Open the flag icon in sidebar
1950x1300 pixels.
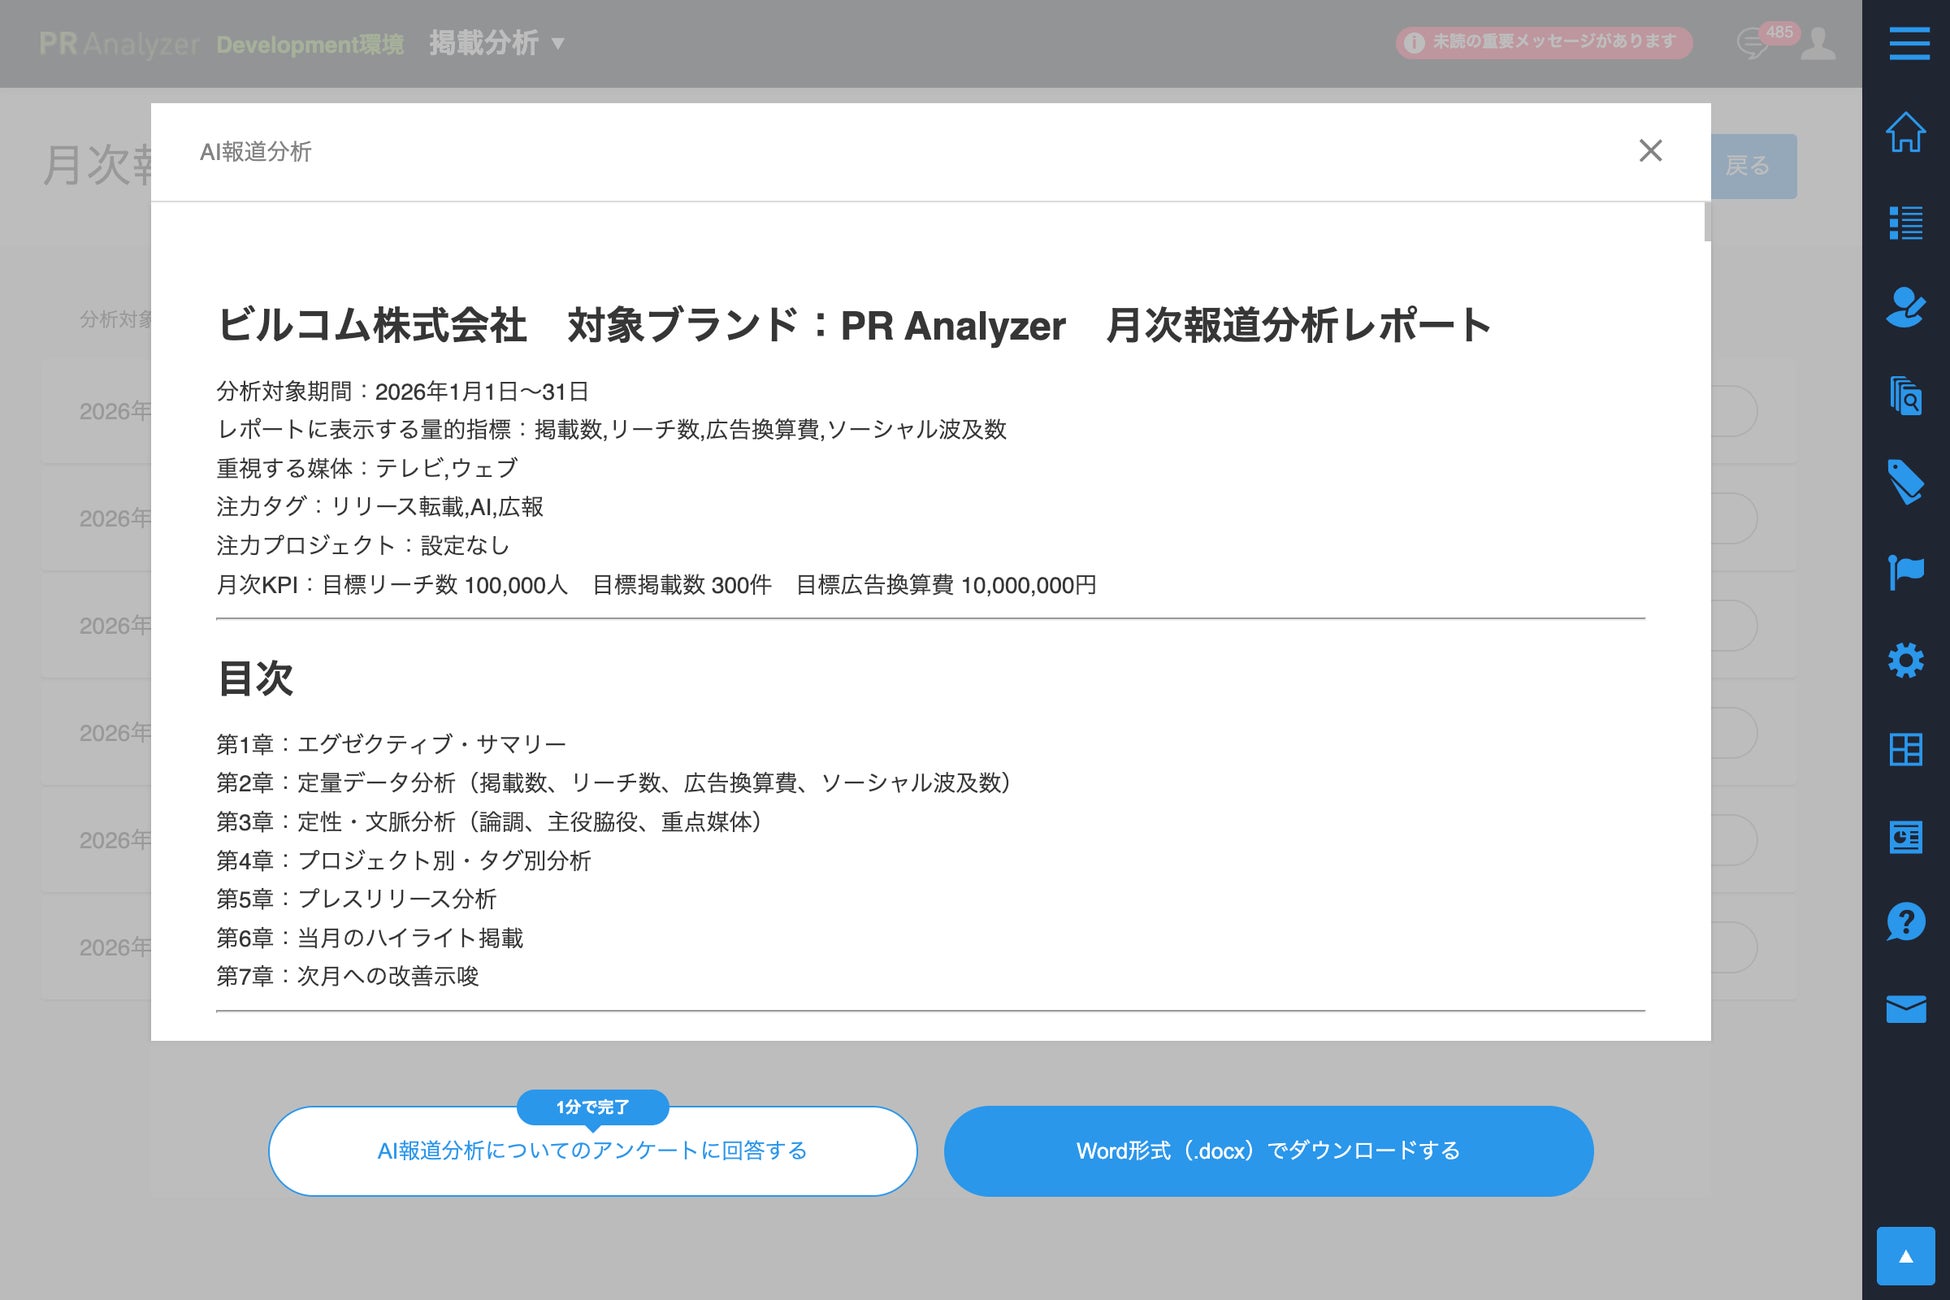pyautogui.click(x=1905, y=572)
